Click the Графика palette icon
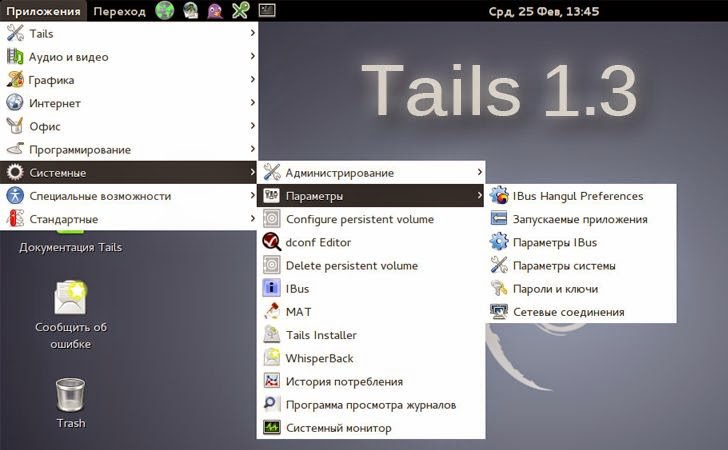This screenshot has width=728, height=450. tap(14, 80)
